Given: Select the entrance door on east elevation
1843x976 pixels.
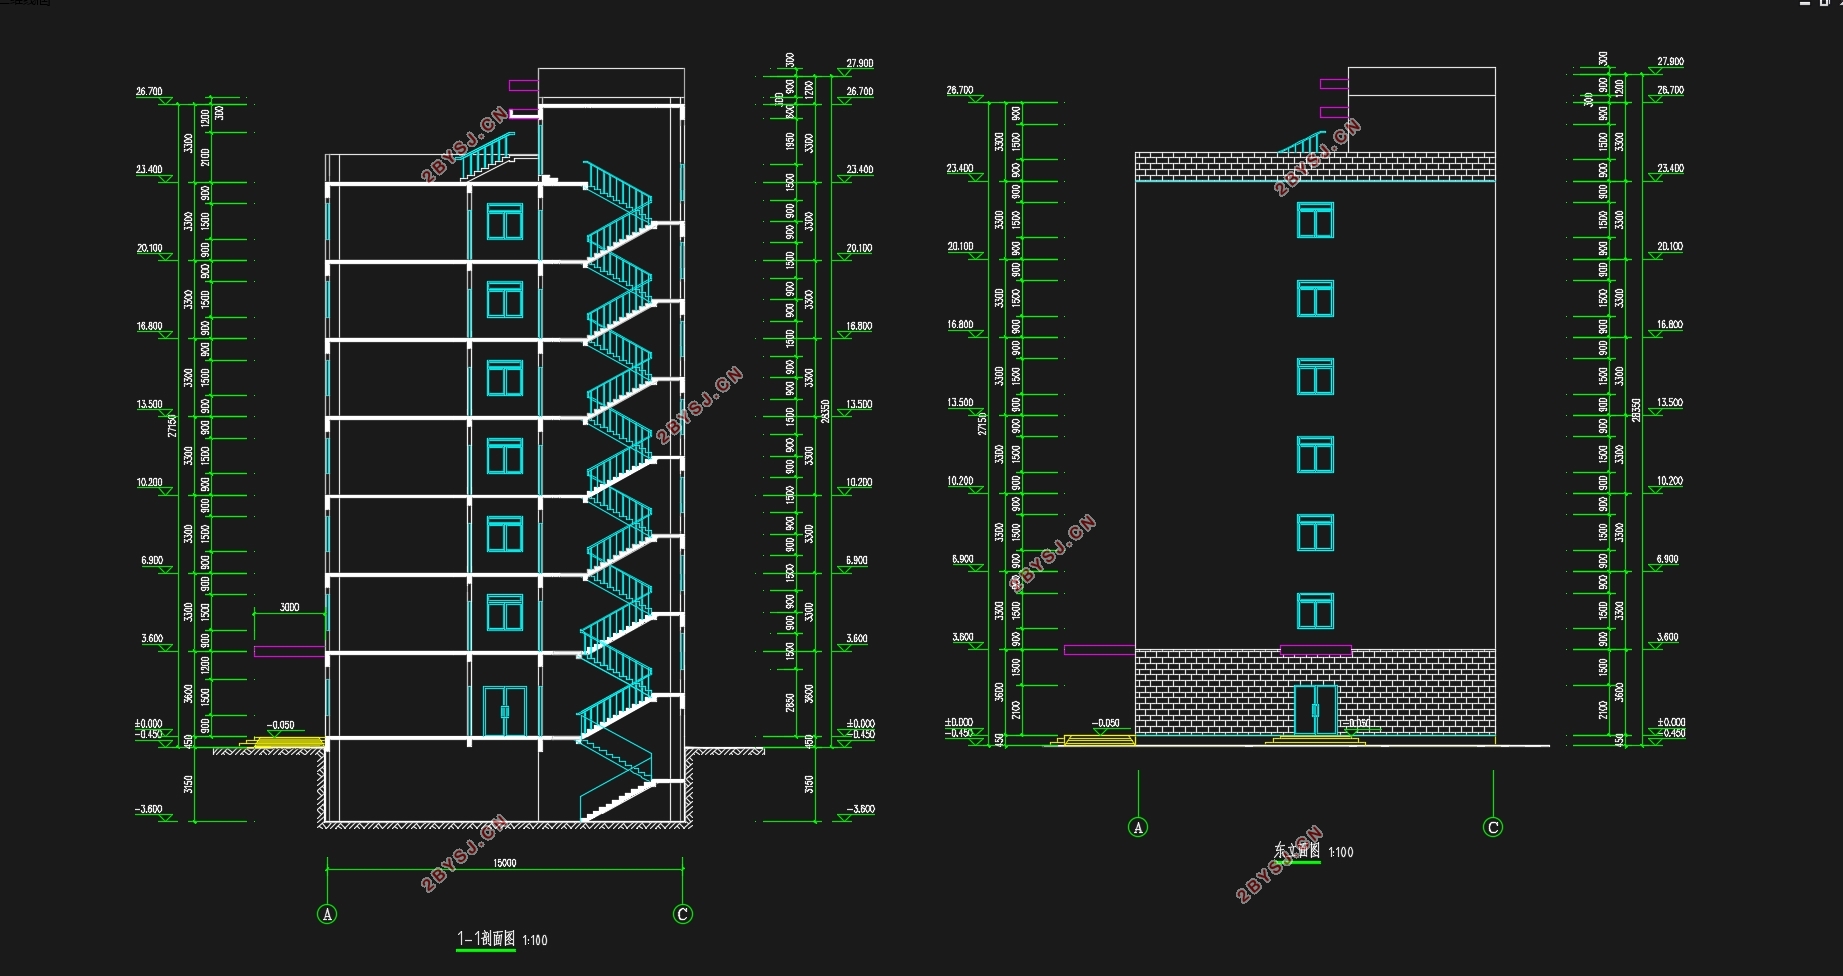Looking at the screenshot, I should pyautogui.click(x=1315, y=710).
